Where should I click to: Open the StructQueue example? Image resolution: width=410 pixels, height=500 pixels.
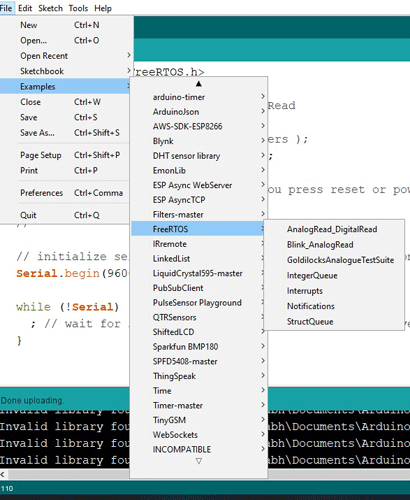[x=334, y=321]
